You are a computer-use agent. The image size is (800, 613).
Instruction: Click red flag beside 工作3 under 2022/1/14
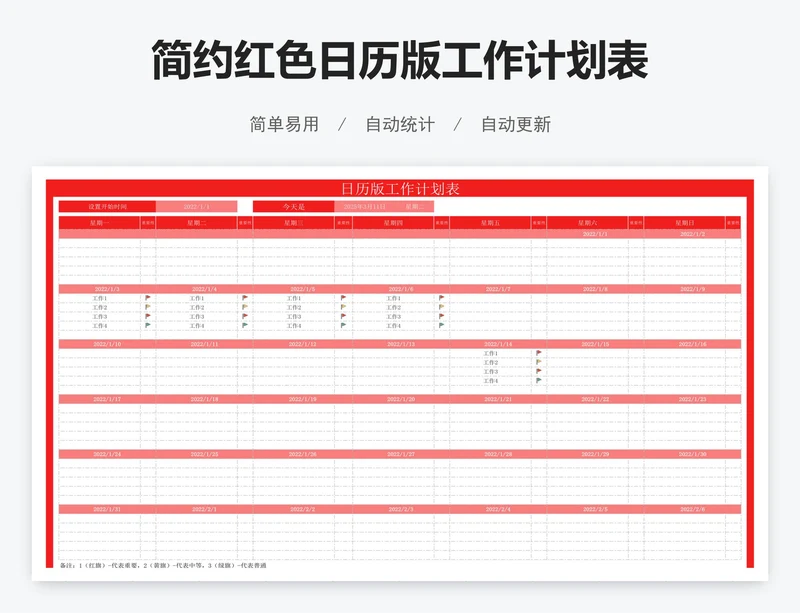coord(539,371)
